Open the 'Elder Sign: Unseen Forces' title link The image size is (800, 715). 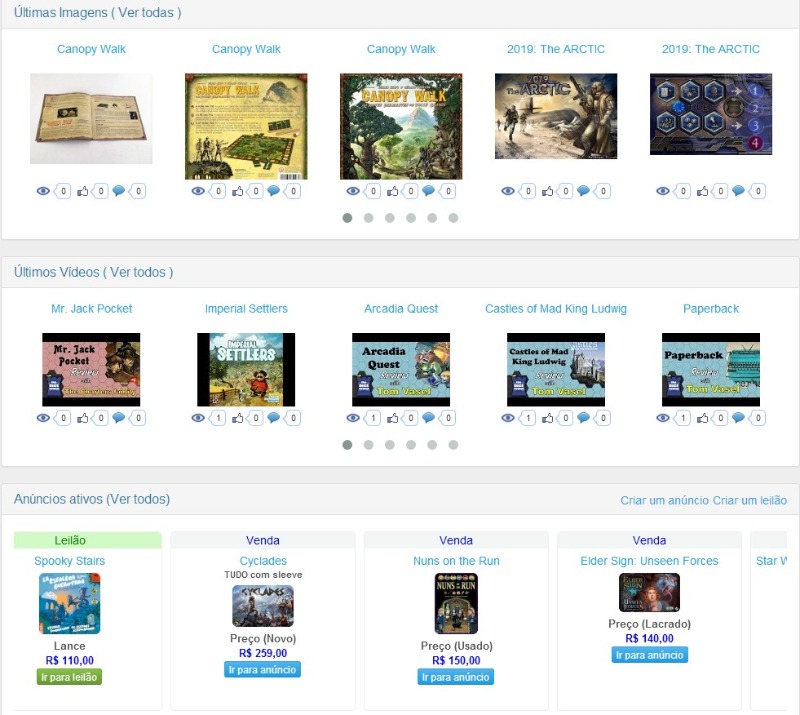(649, 561)
